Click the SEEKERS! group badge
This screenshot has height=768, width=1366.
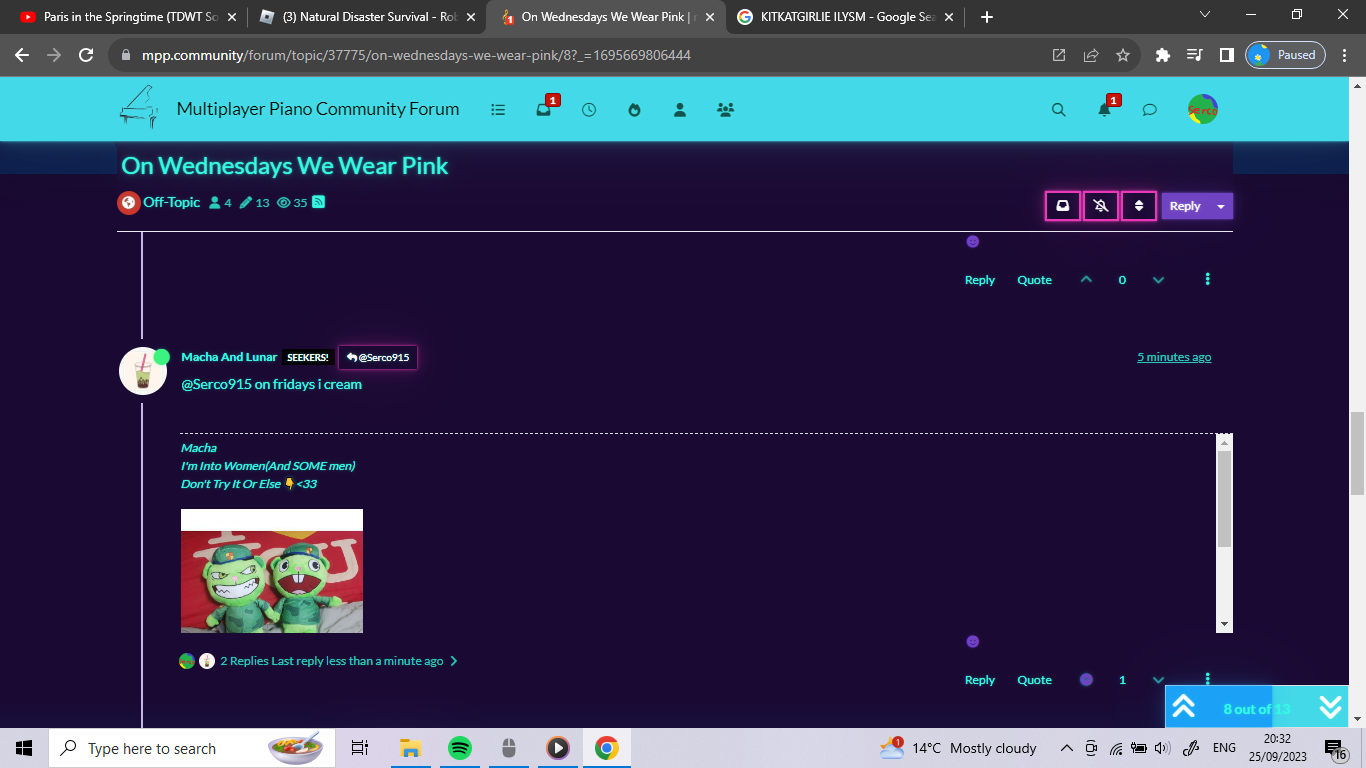308,357
